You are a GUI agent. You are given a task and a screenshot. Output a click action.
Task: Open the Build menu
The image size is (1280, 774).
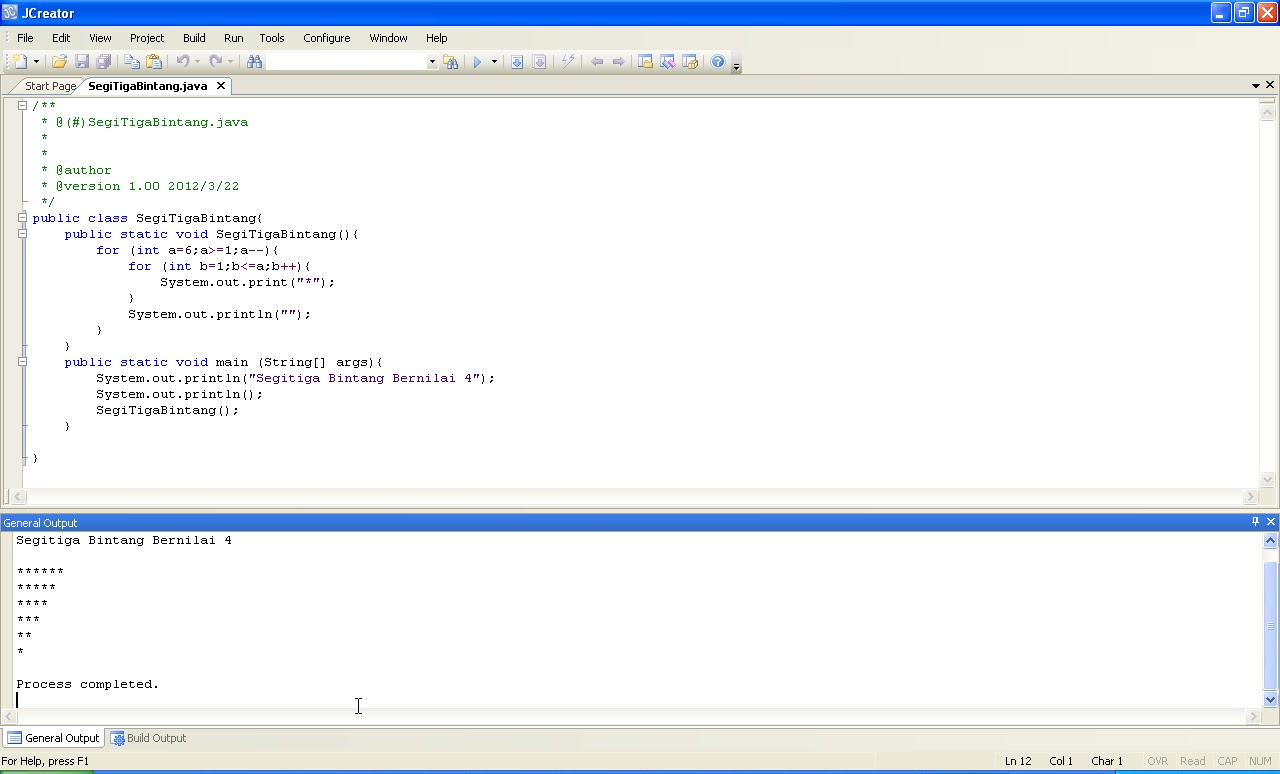pyautogui.click(x=194, y=38)
